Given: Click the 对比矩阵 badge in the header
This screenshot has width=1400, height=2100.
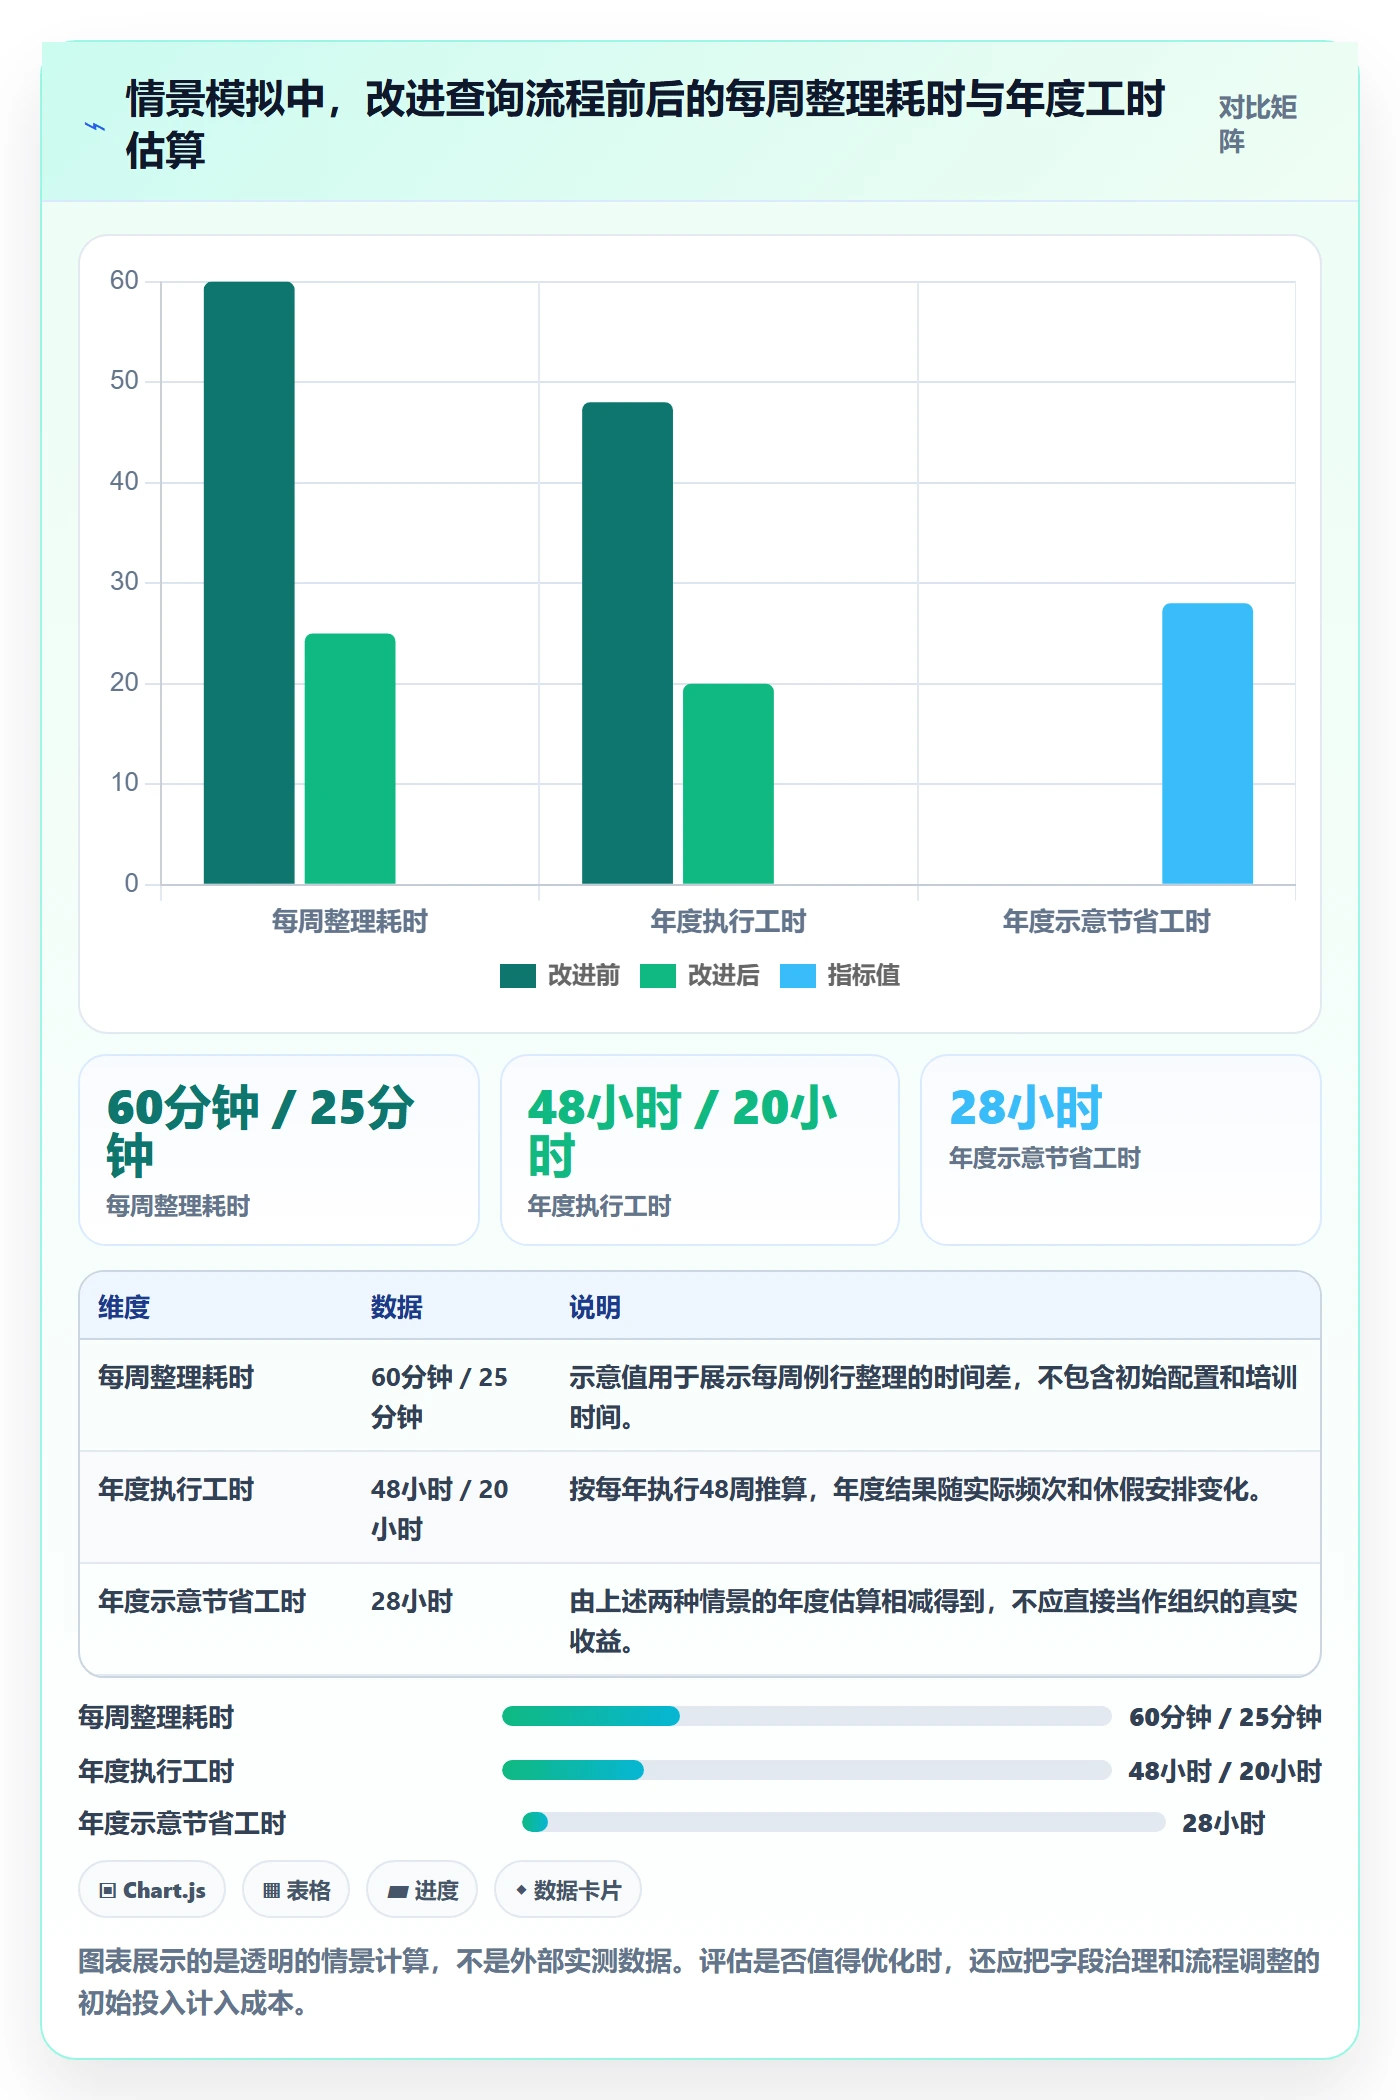Looking at the screenshot, I should 1258,124.
